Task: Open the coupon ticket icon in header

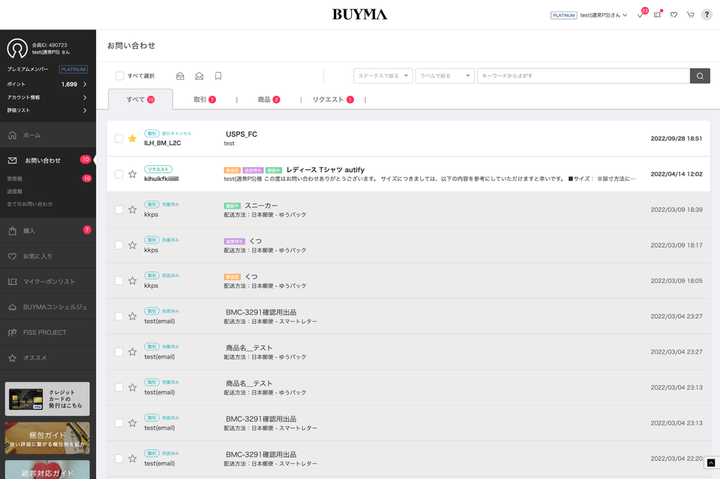Action: coord(657,15)
